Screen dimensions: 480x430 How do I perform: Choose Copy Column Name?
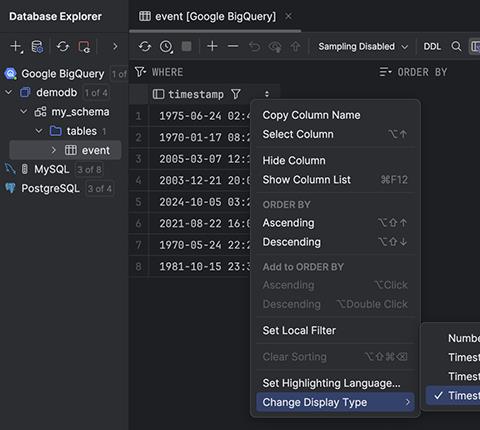click(x=335, y=115)
